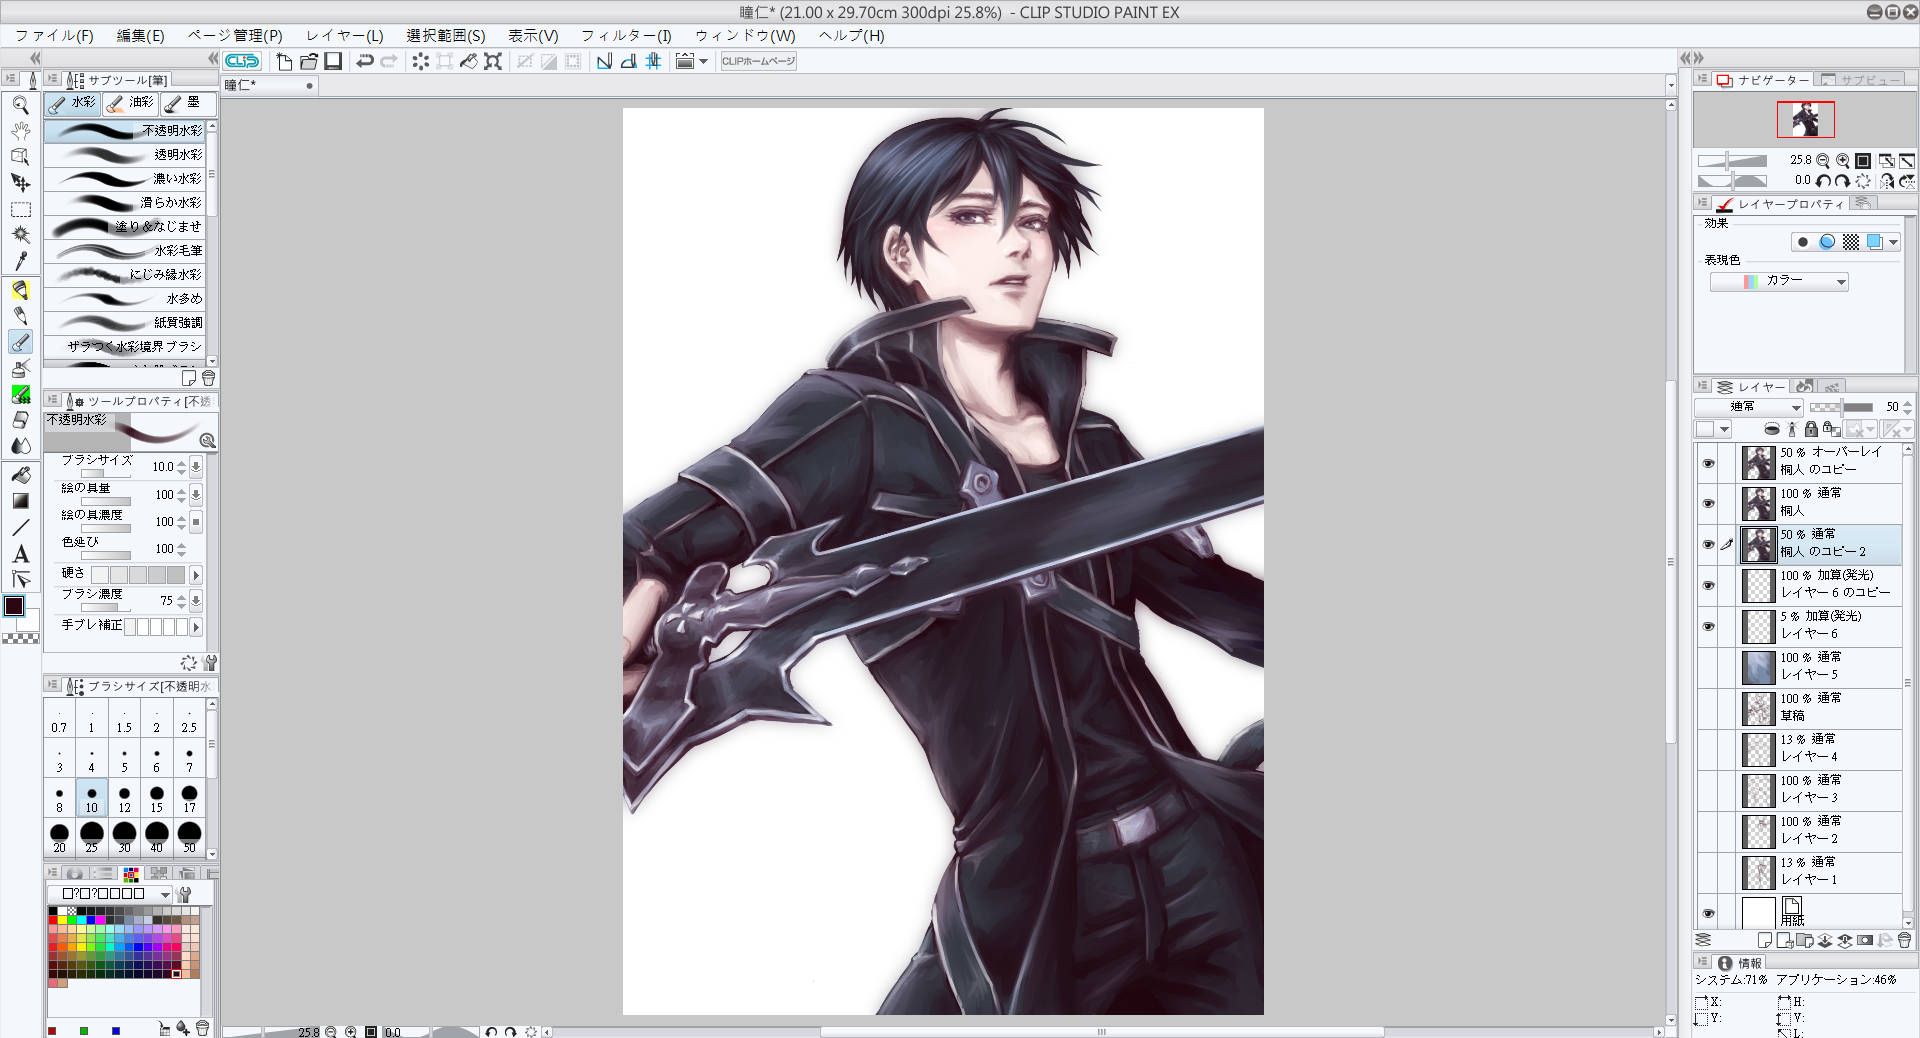Open the レイヤー(L) menu
The height and width of the screenshot is (1038, 1920).
click(x=344, y=36)
